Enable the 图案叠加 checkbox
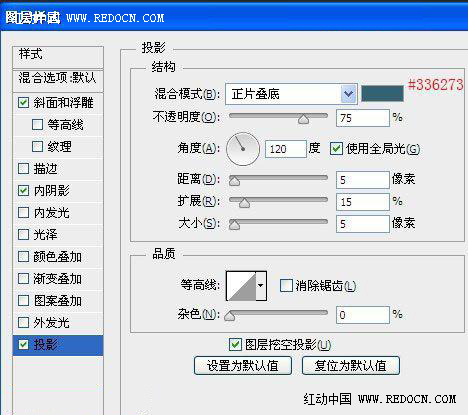Screen dimensions: 468x415 (23, 301)
